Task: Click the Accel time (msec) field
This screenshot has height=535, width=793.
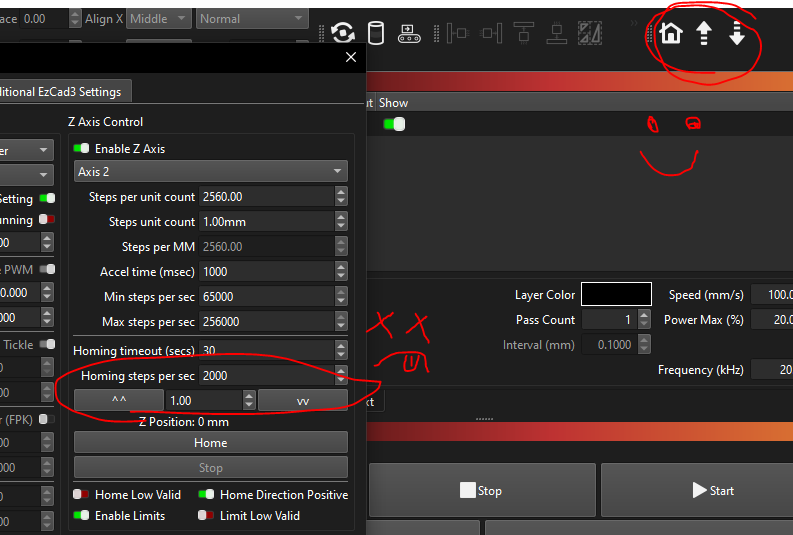Action: (x=267, y=272)
